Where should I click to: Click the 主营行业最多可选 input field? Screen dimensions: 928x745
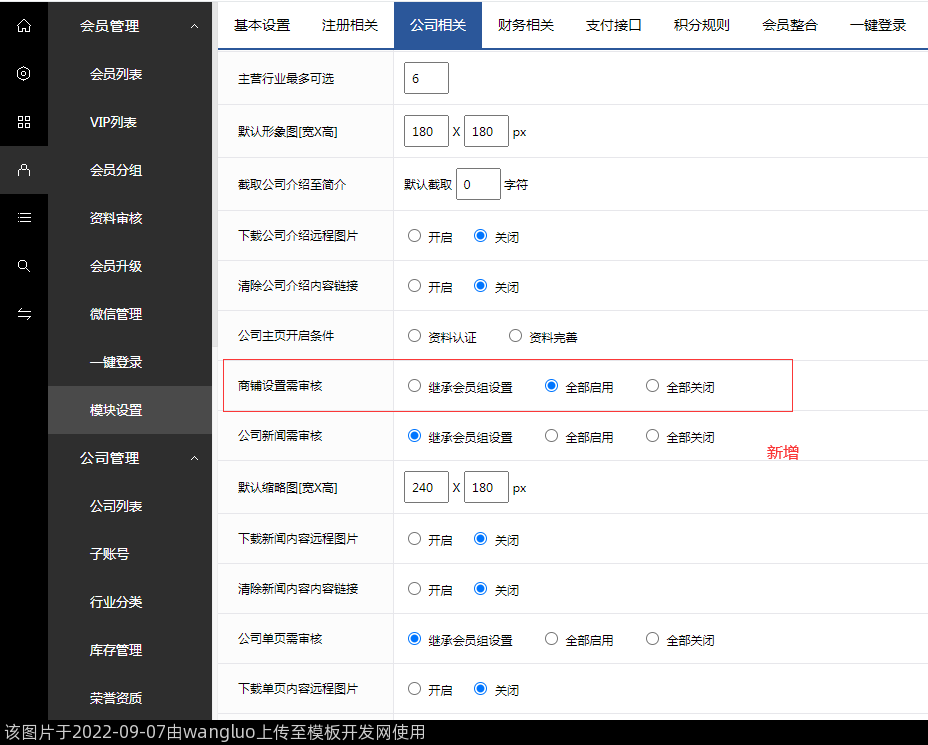pos(426,78)
